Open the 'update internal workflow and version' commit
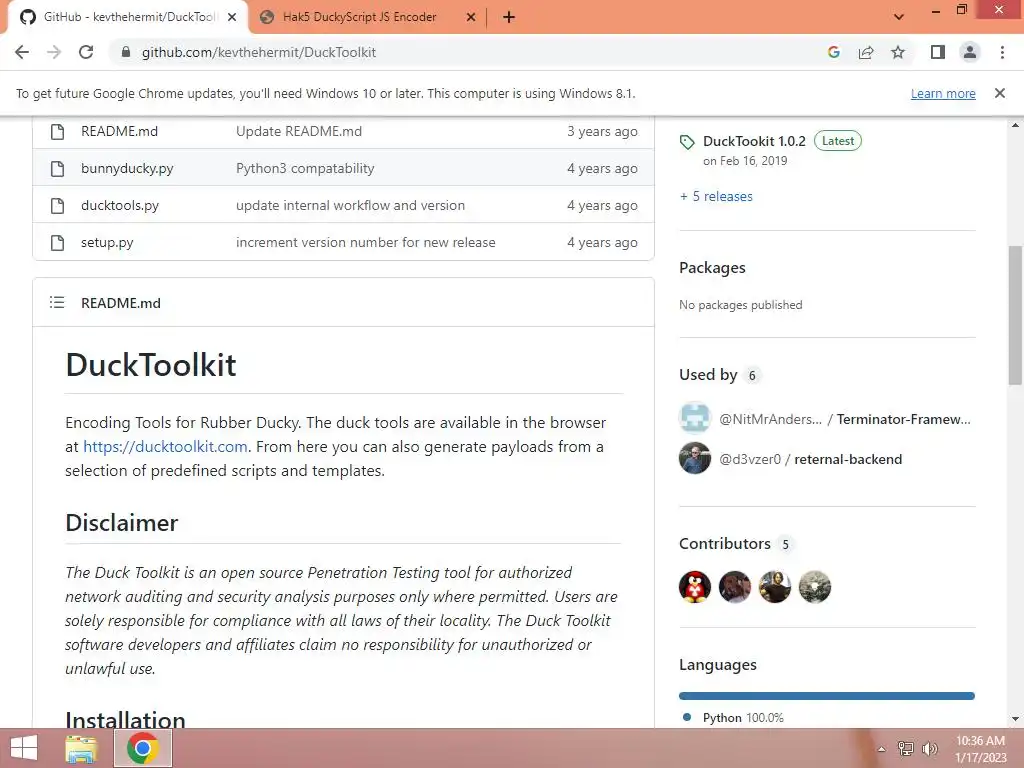The image size is (1024, 768). pyautogui.click(x=351, y=206)
